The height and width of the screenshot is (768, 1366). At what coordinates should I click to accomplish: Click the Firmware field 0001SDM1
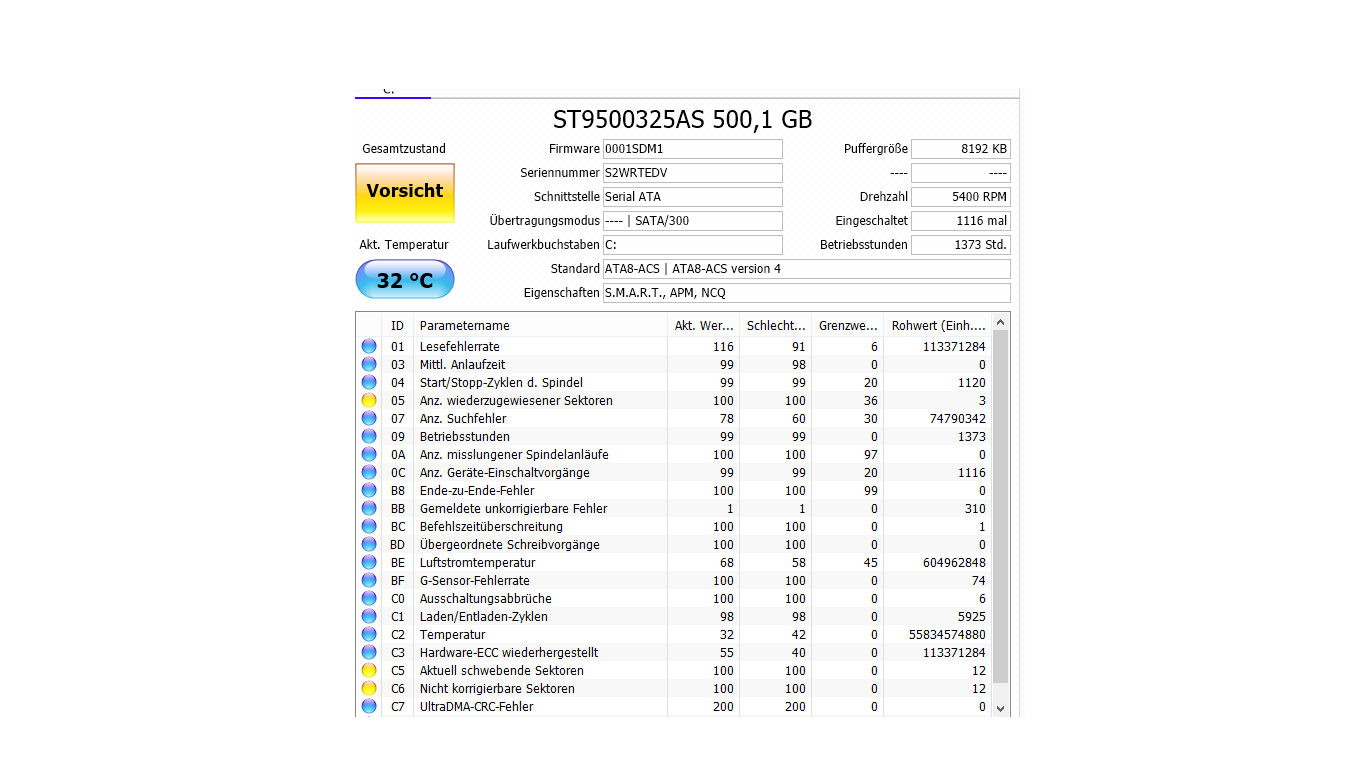[x=692, y=149]
